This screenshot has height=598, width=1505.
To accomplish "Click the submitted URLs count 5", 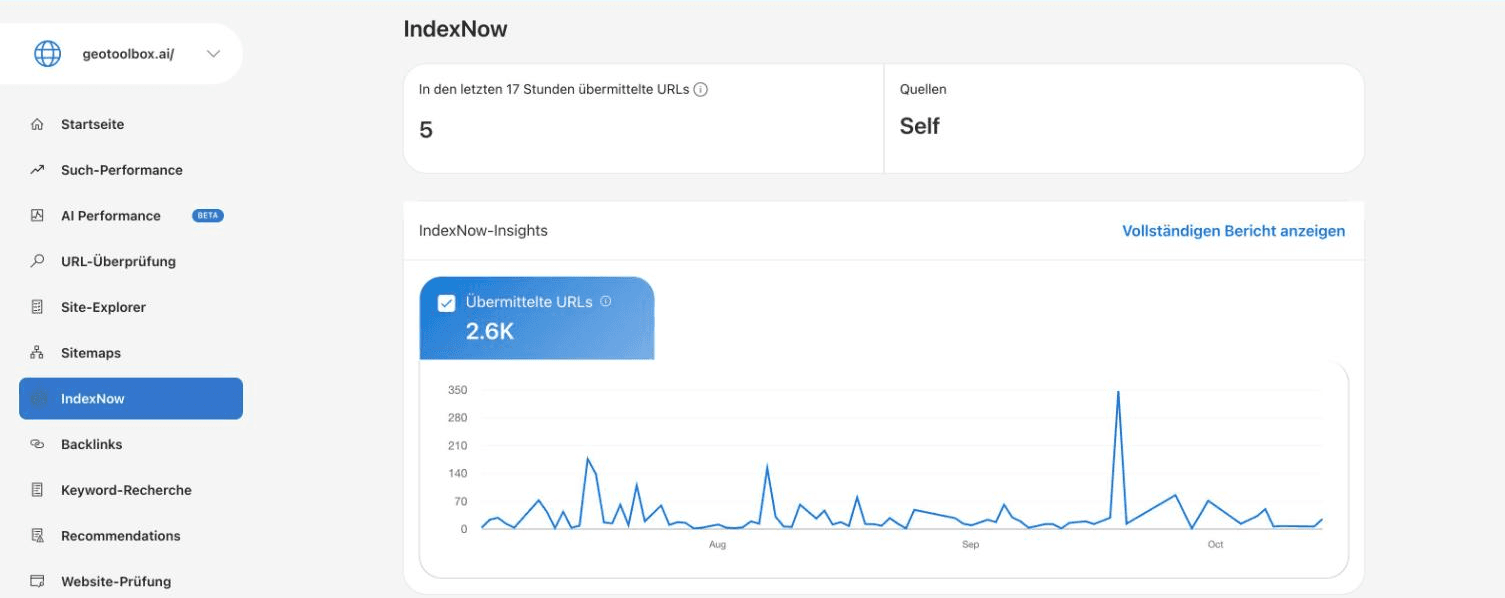I will click(426, 130).
